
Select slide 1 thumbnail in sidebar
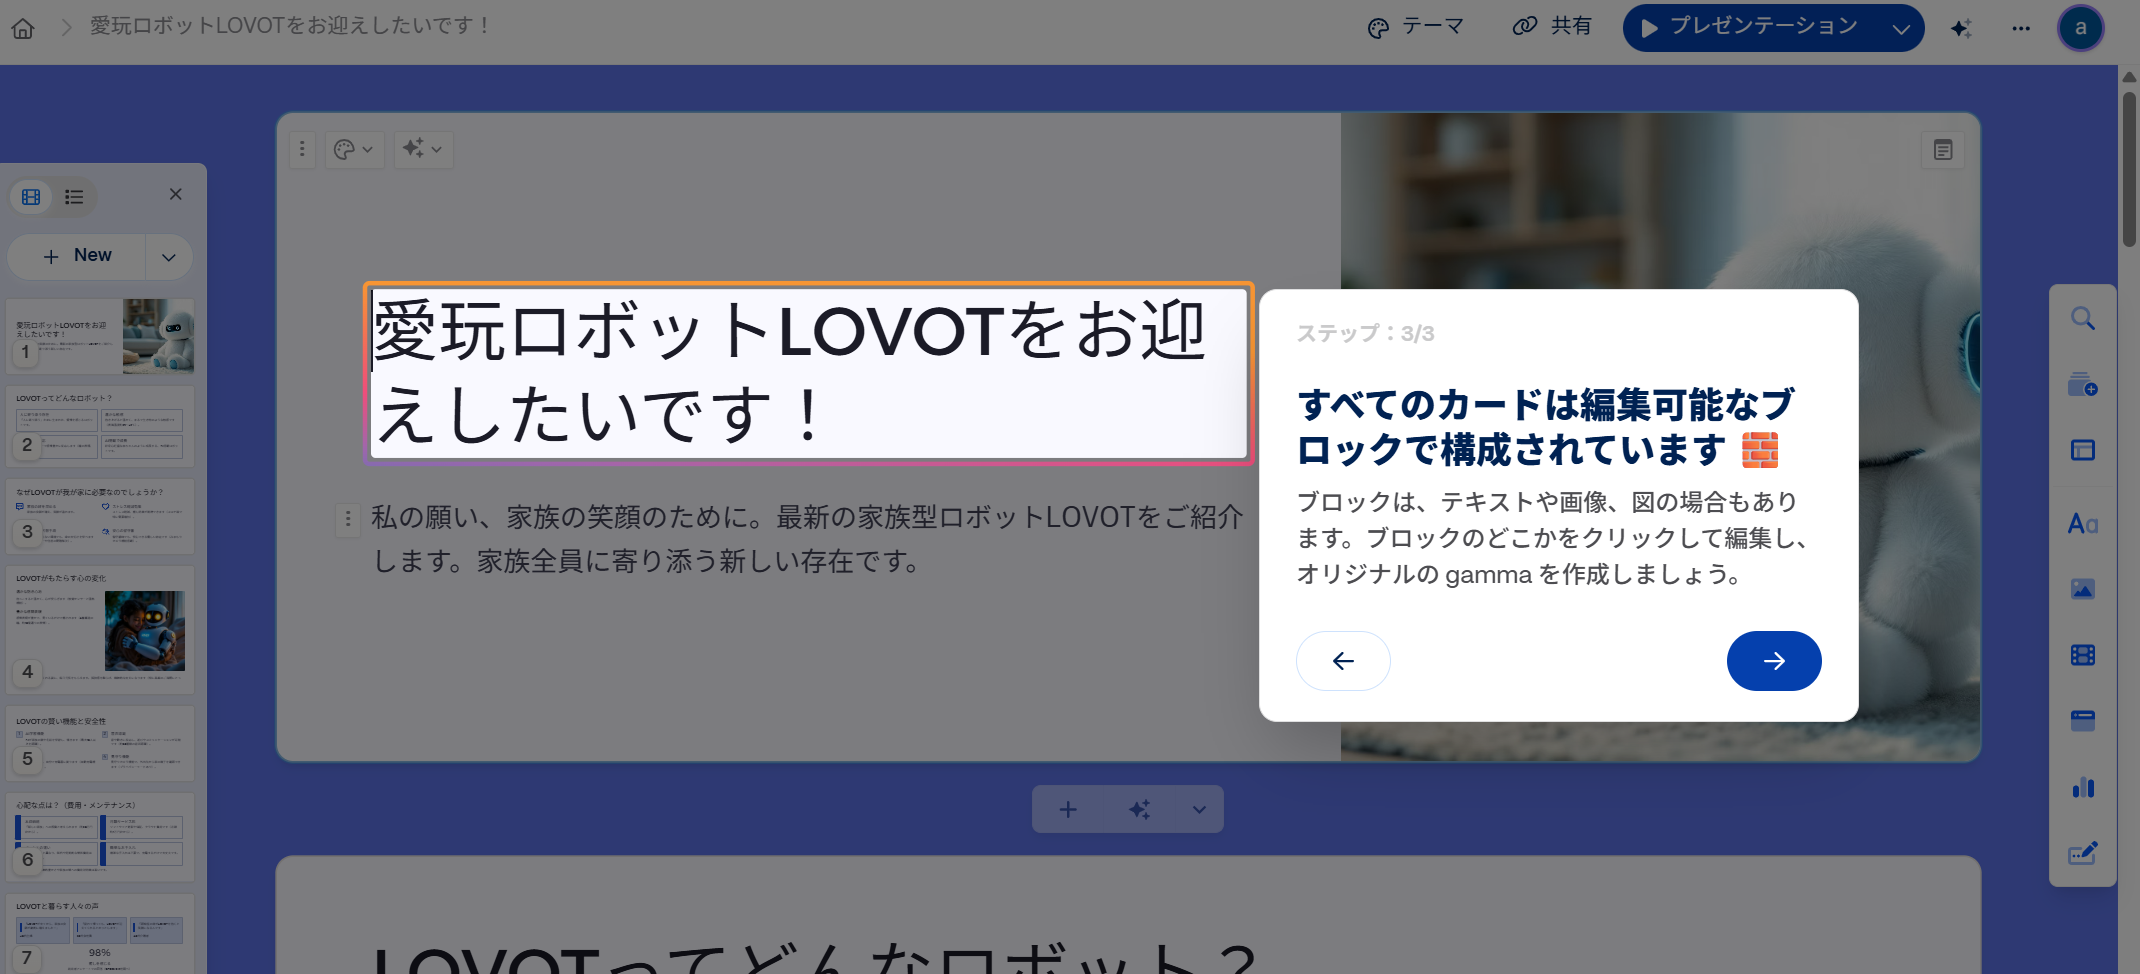(100, 336)
